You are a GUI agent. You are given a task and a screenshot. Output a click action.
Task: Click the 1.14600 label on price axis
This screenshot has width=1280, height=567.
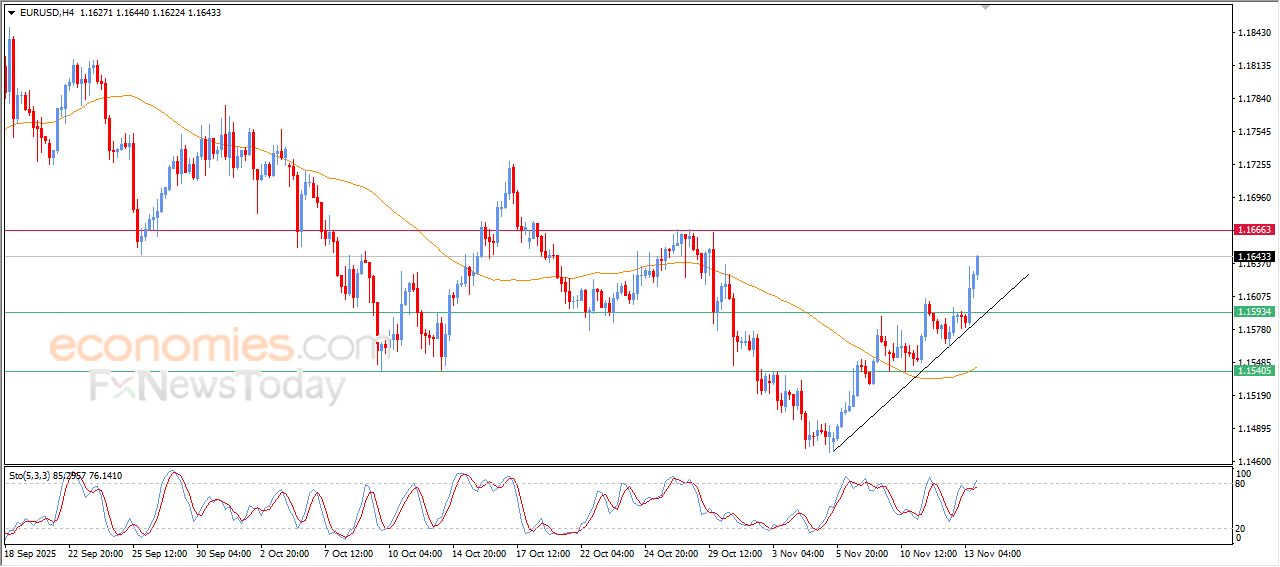tap(1254, 462)
